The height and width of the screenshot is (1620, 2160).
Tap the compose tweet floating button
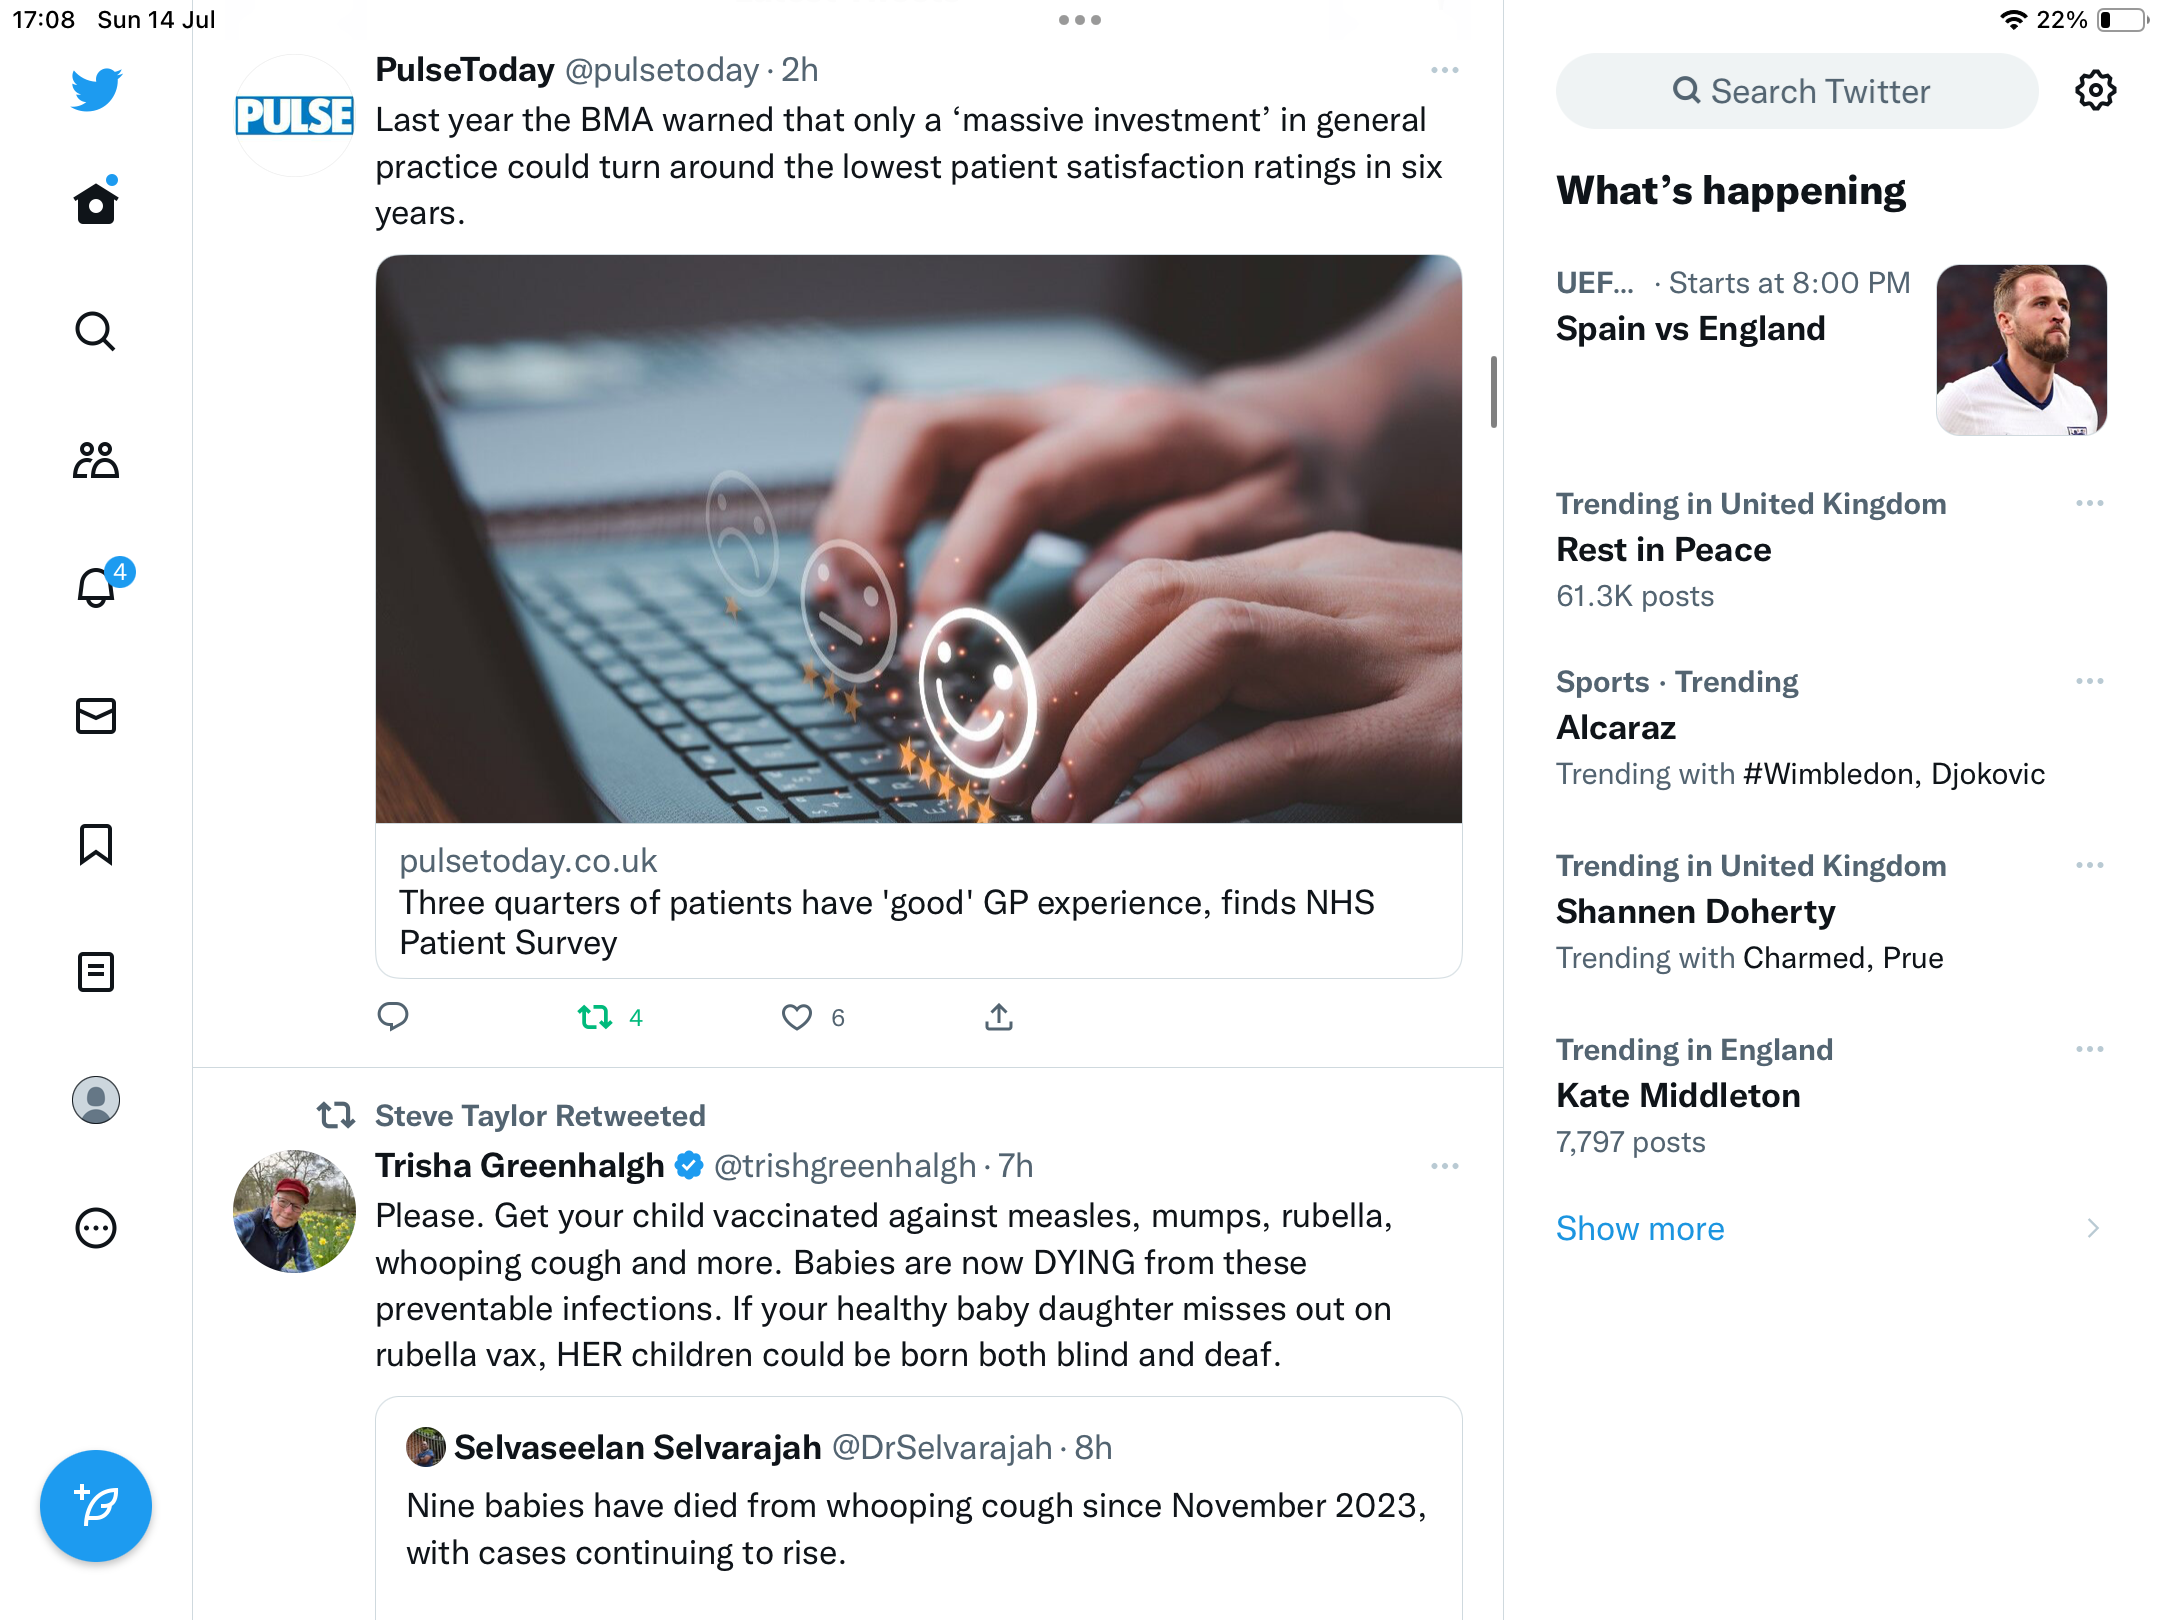point(96,1506)
